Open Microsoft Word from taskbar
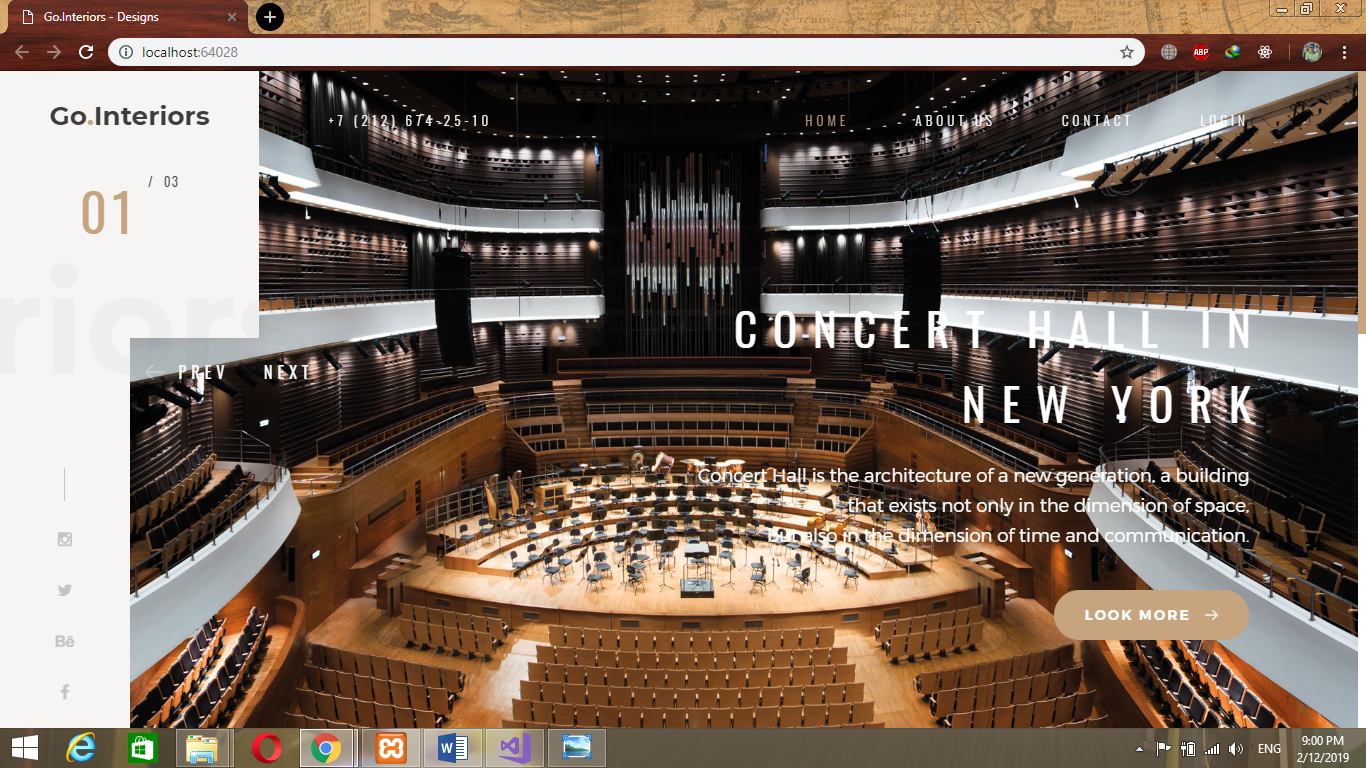Image resolution: width=1366 pixels, height=768 pixels. click(x=452, y=748)
